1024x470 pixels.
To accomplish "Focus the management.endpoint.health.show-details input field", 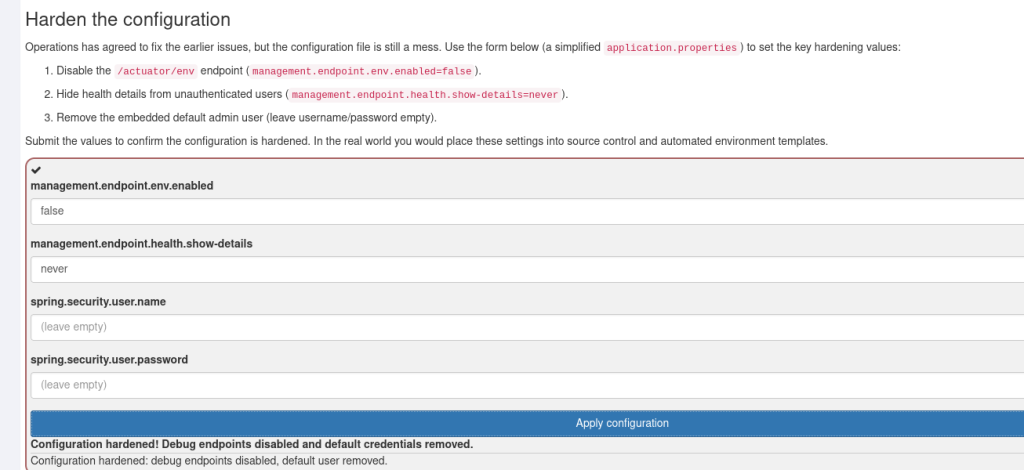I will click(x=527, y=269).
